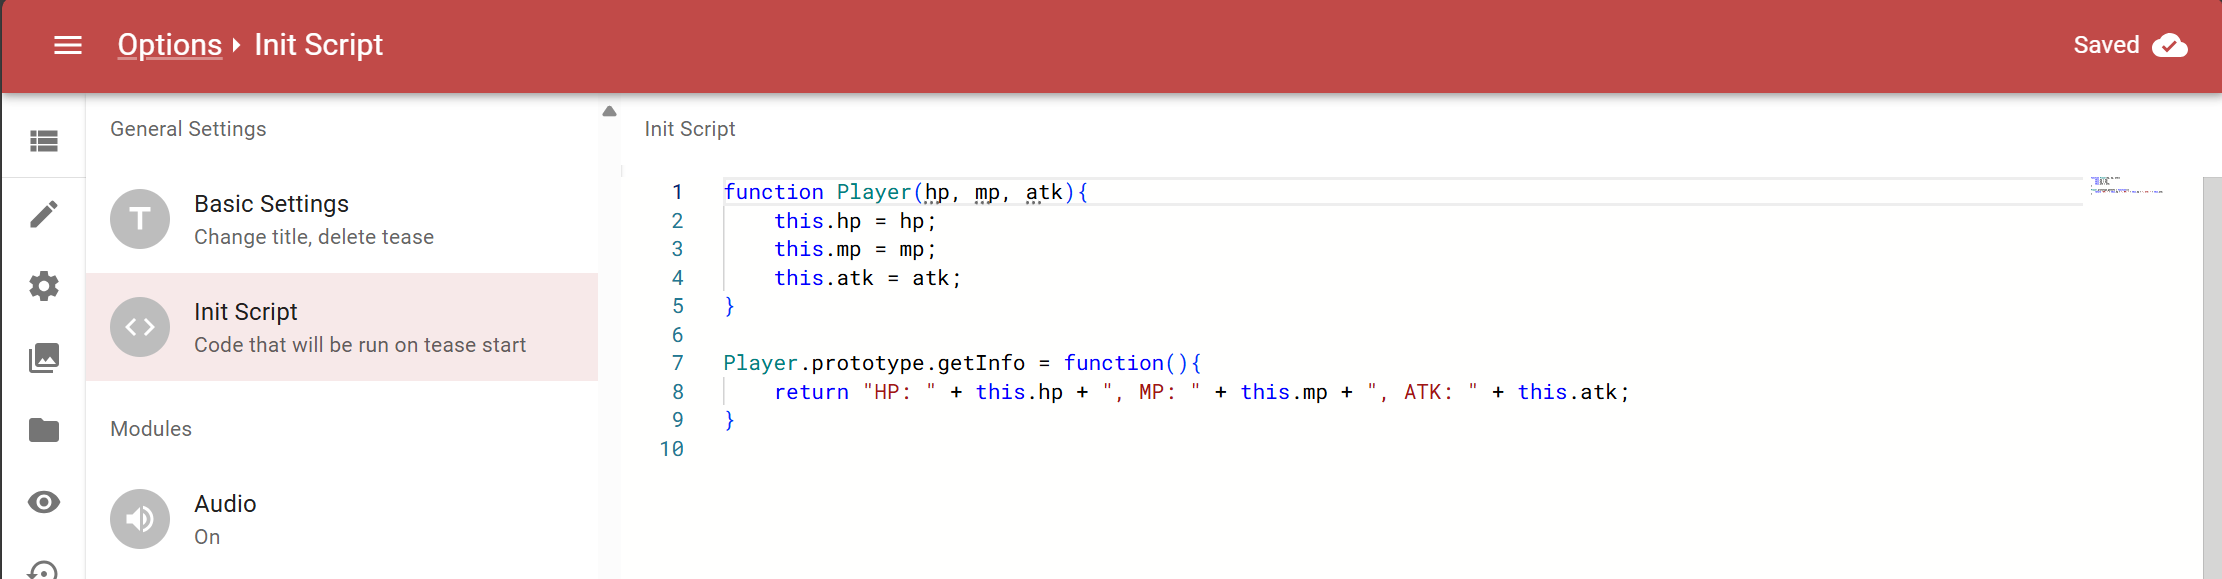Open the folder files sidebar icon
2222x579 pixels.
point(44,430)
